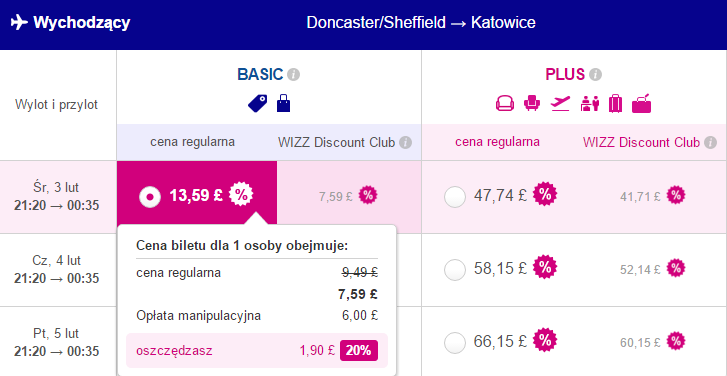Click the 52,14 £ discount club price
Image resolution: width=727 pixels, height=376 pixels.
tap(640, 269)
